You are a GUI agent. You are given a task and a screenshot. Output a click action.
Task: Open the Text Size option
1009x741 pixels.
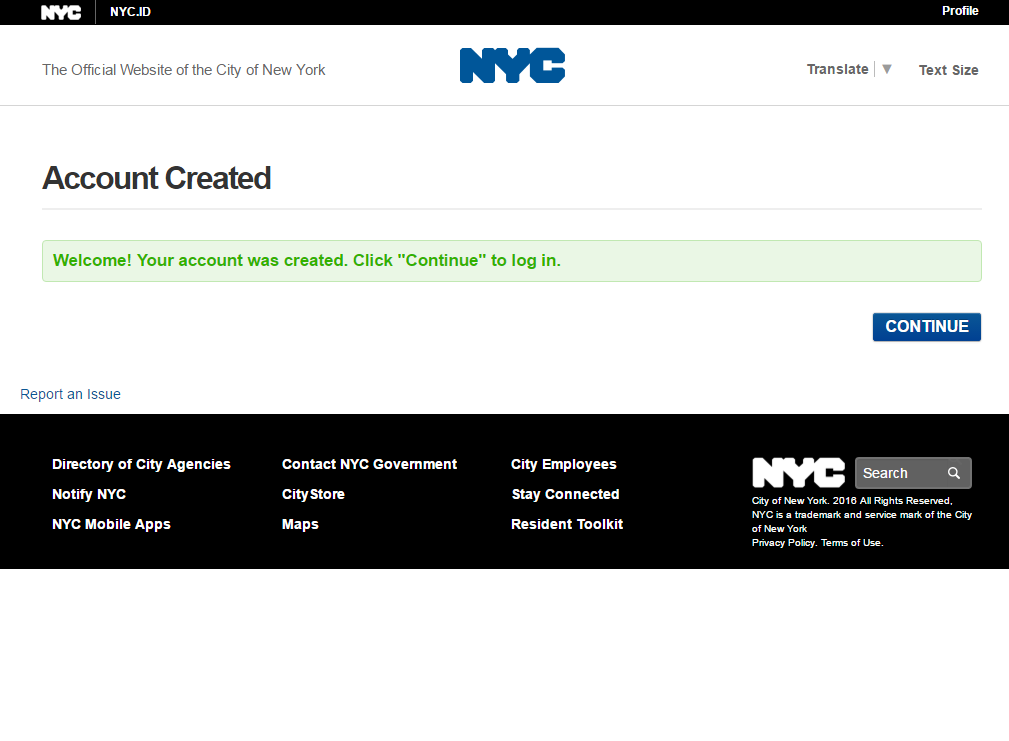pos(948,70)
